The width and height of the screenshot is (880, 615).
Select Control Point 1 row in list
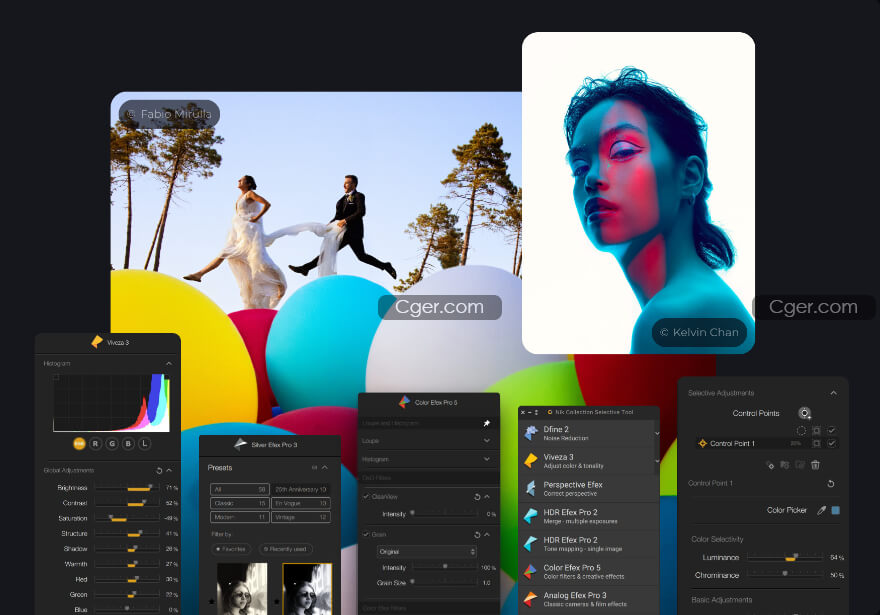coord(767,443)
